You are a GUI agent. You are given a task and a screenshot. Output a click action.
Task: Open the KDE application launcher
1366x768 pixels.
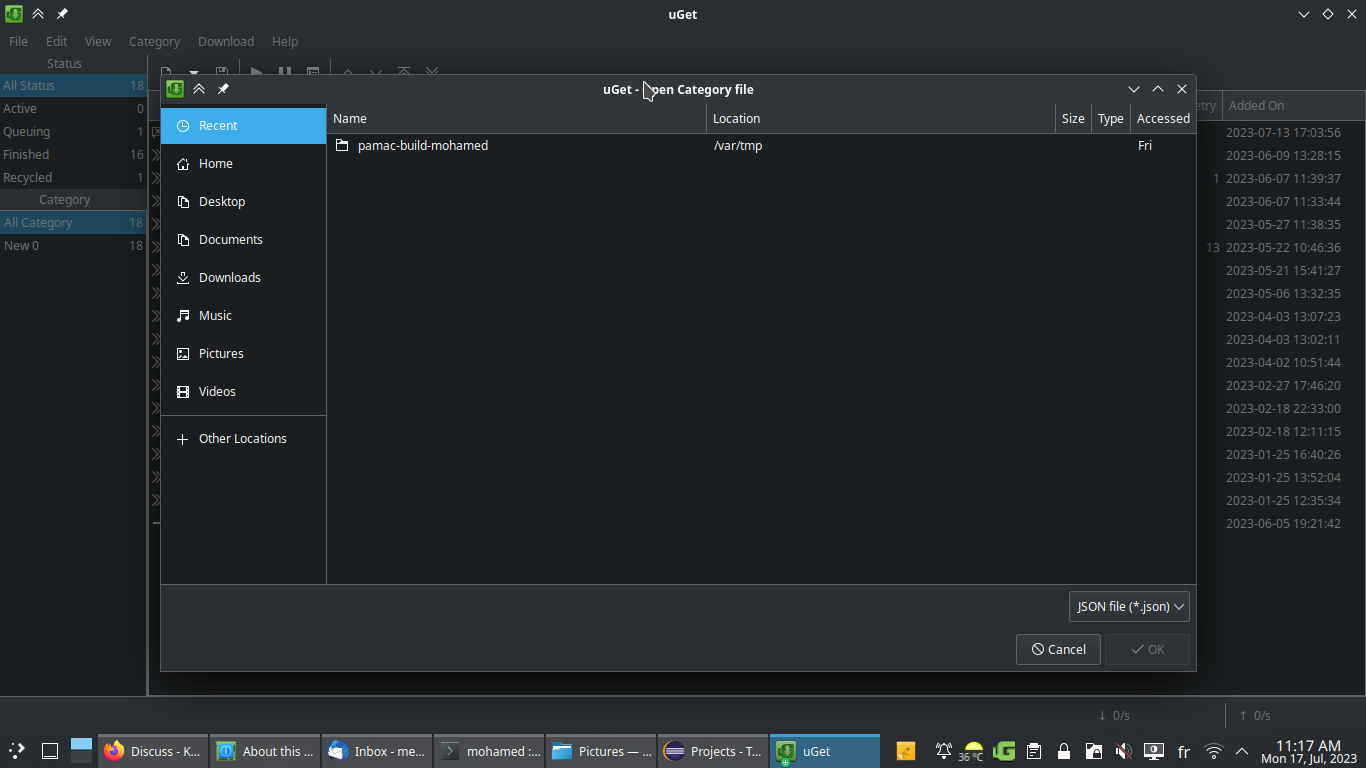pyautogui.click(x=17, y=751)
